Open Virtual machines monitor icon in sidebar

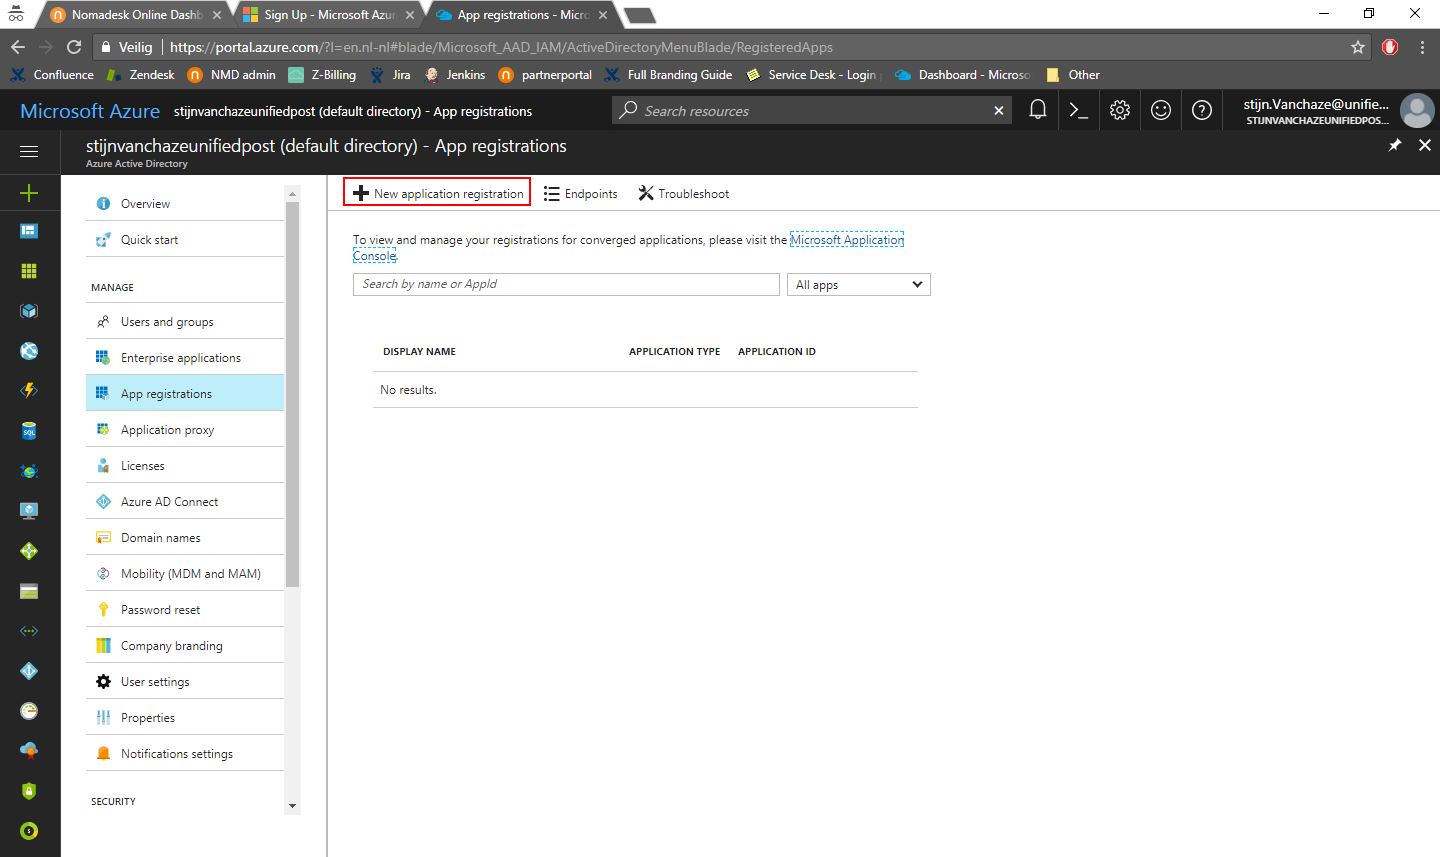(29, 511)
